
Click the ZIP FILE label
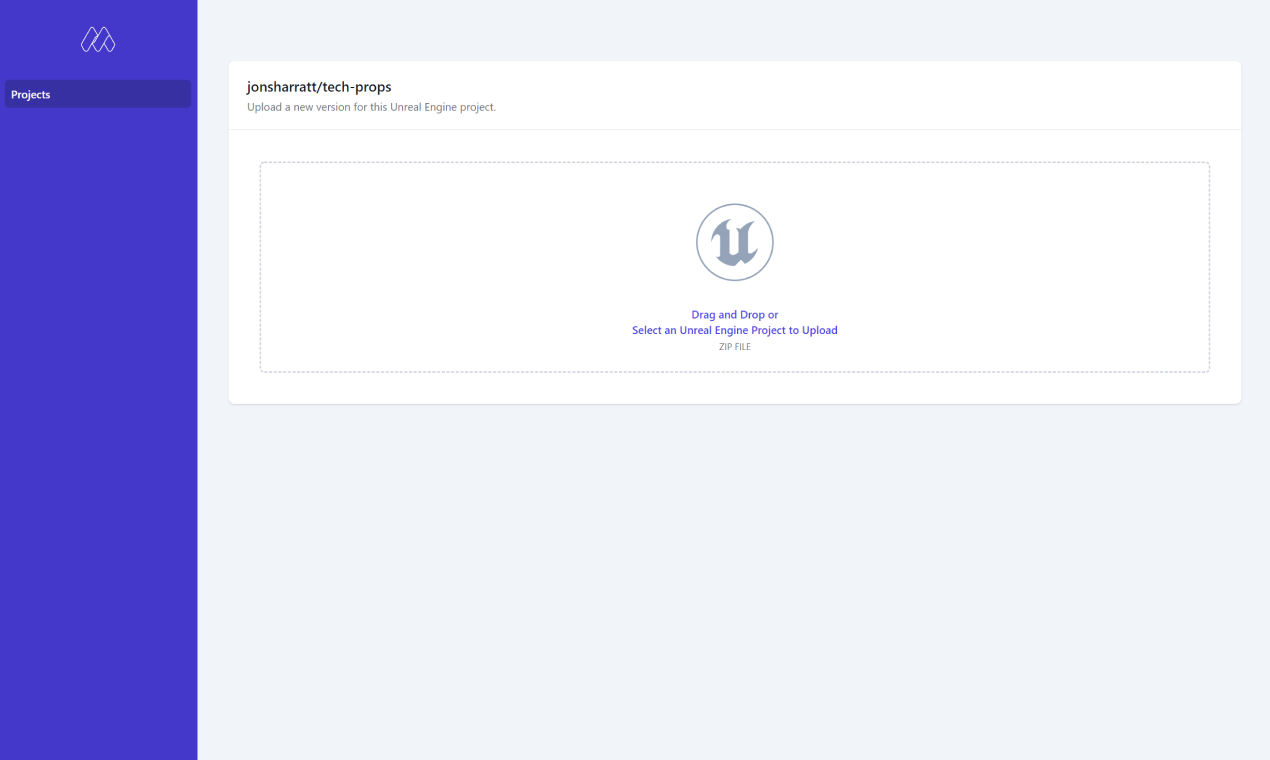coord(735,347)
